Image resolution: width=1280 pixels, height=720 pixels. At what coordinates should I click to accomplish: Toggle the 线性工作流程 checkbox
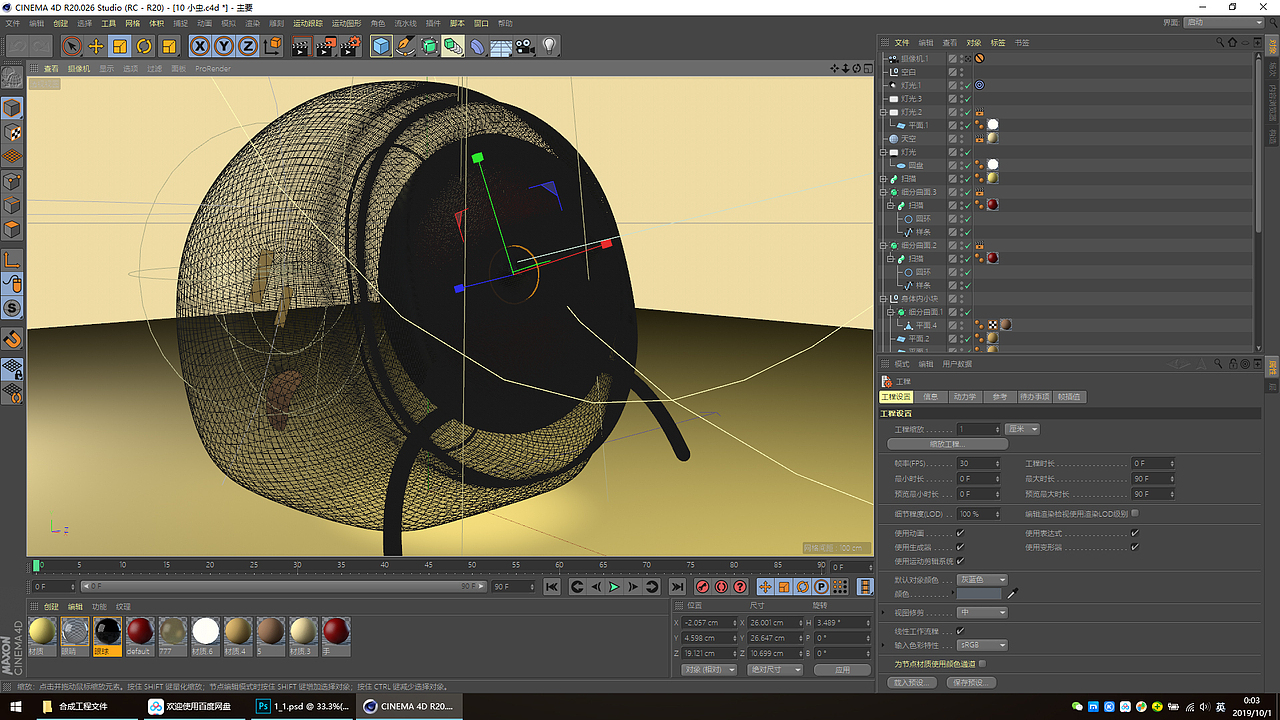coord(960,631)
